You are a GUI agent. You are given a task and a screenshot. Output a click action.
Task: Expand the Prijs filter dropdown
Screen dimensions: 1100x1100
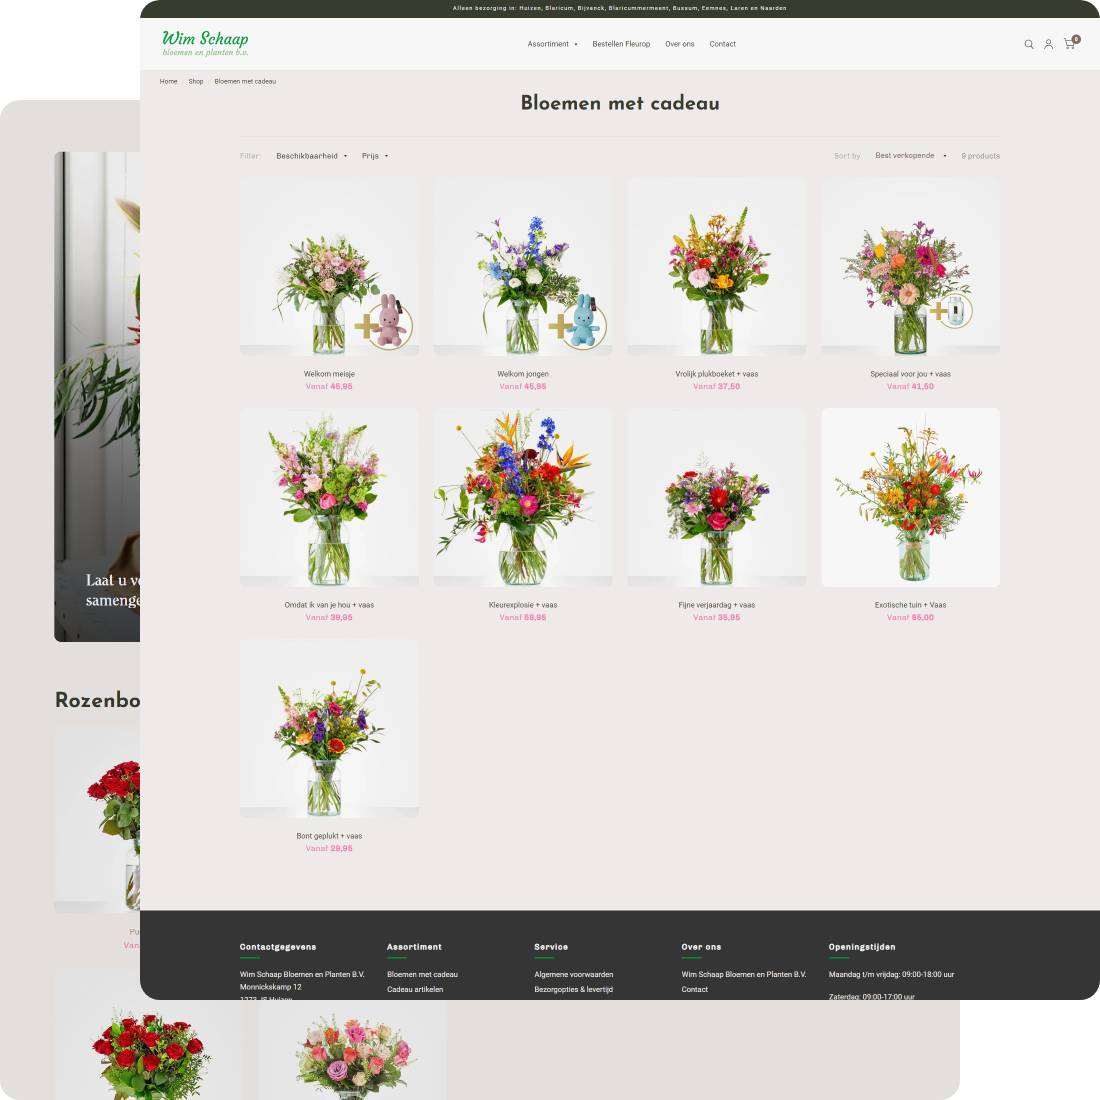[x=375, y=156]
